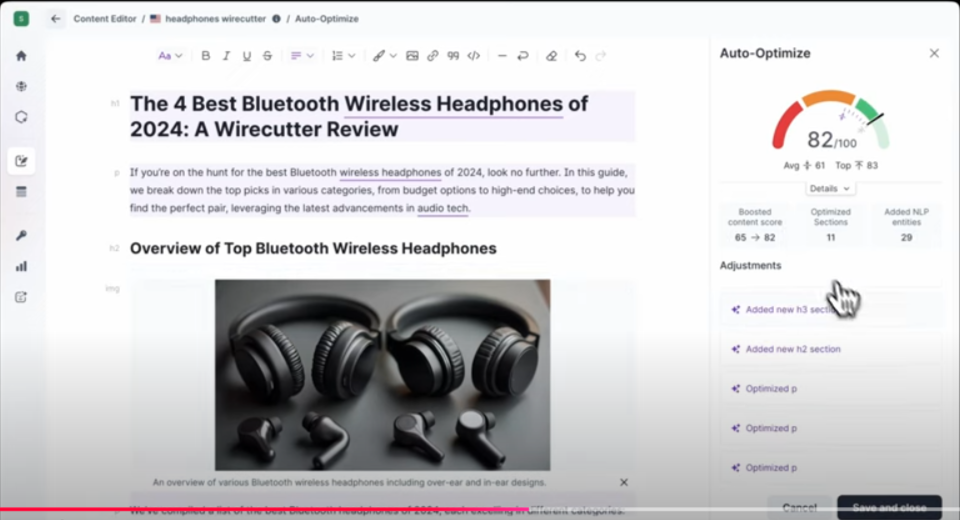Clear formatting with the eraser icon

[x=552, y=56]
